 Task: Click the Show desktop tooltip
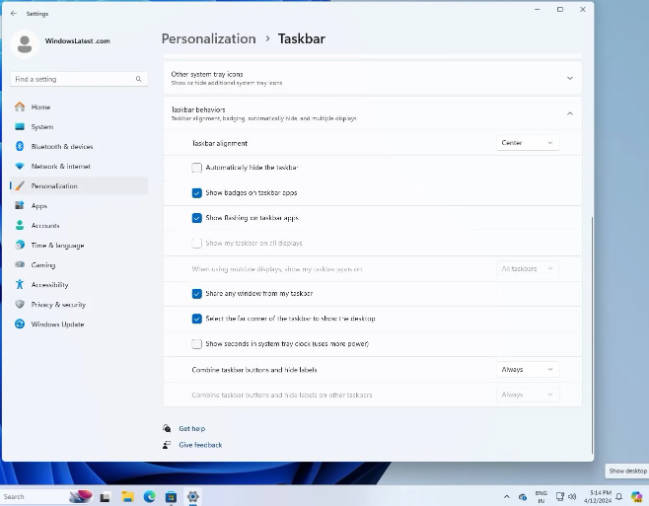tap(627, 471)
